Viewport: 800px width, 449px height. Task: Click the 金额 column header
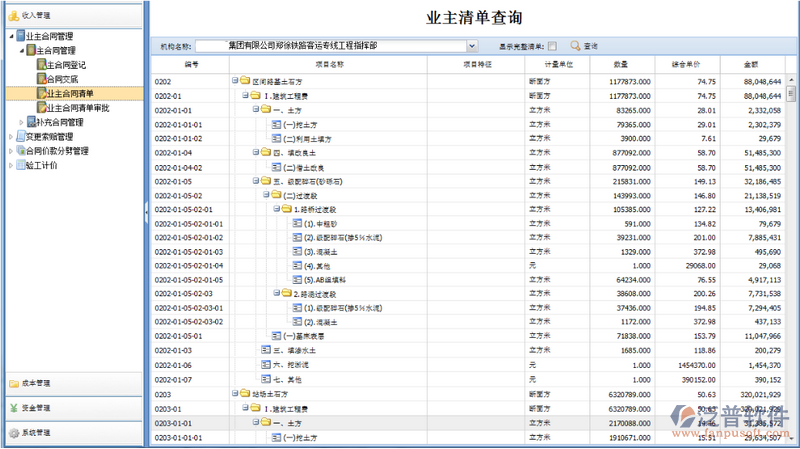749,64
